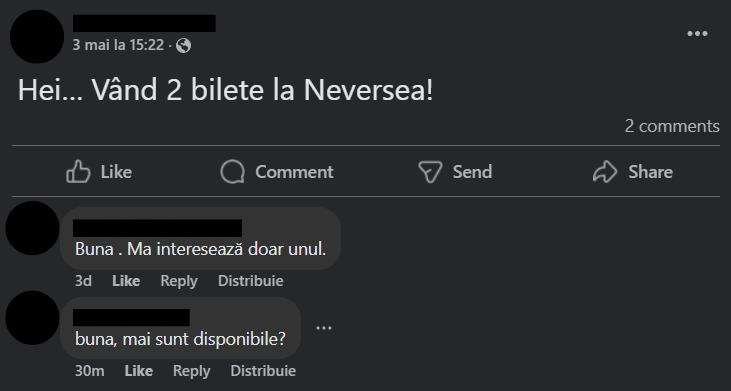This screenshot has height=391, width=731.
Task: Click the speech bubble Comment icon
Action: pos(232,171)
